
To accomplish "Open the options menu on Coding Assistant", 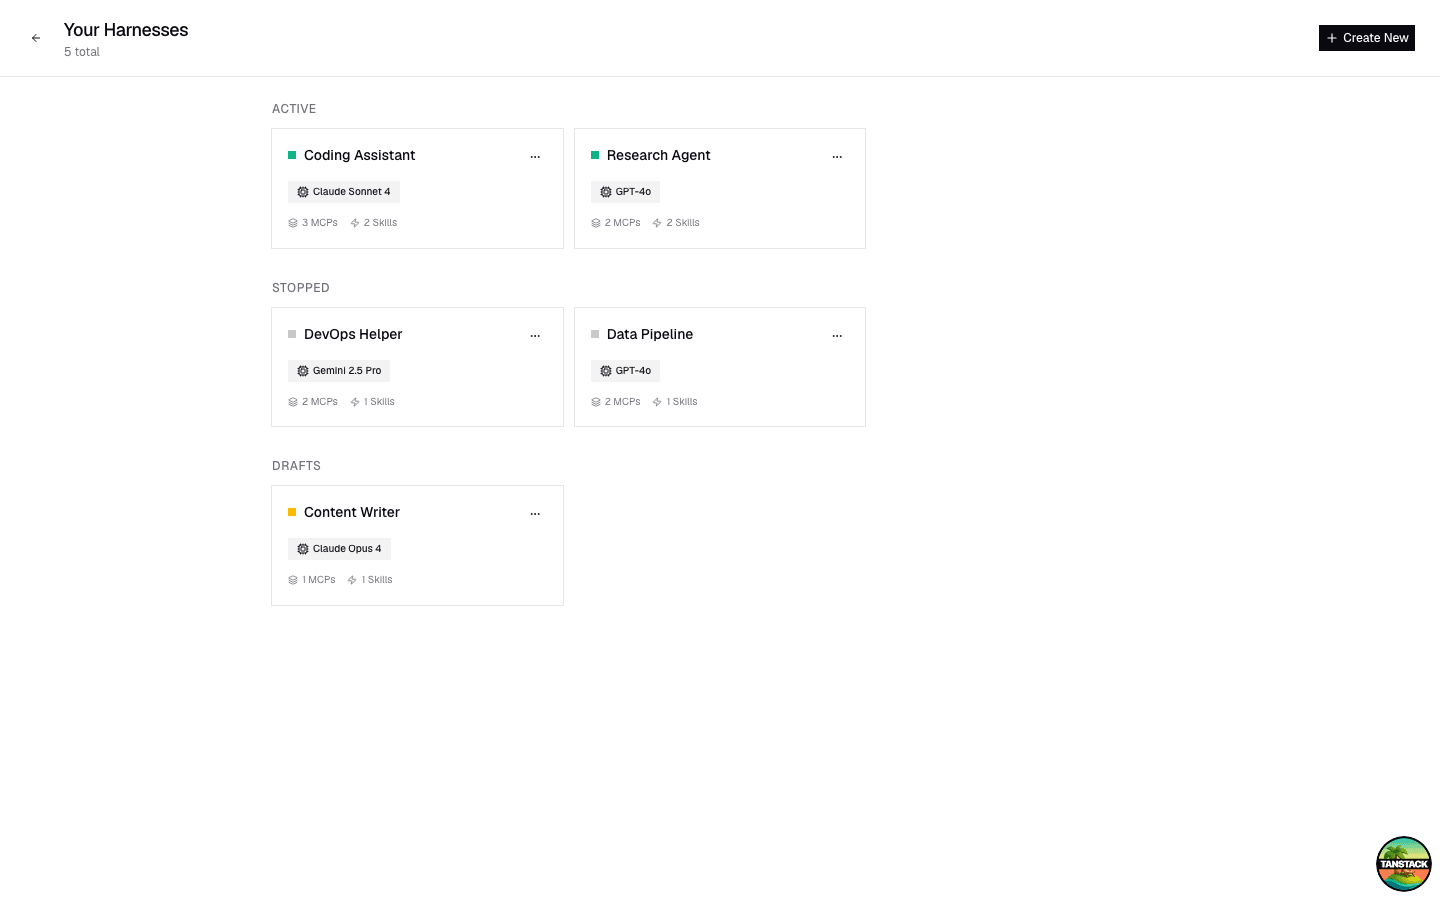I will point(535,156).
